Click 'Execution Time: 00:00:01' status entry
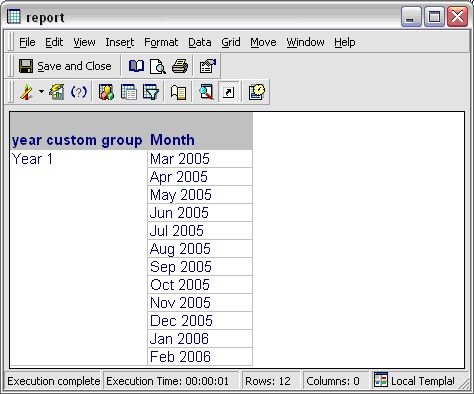This screenshot has height=394, width=474. pyautogui.click(x=168, y=381)
